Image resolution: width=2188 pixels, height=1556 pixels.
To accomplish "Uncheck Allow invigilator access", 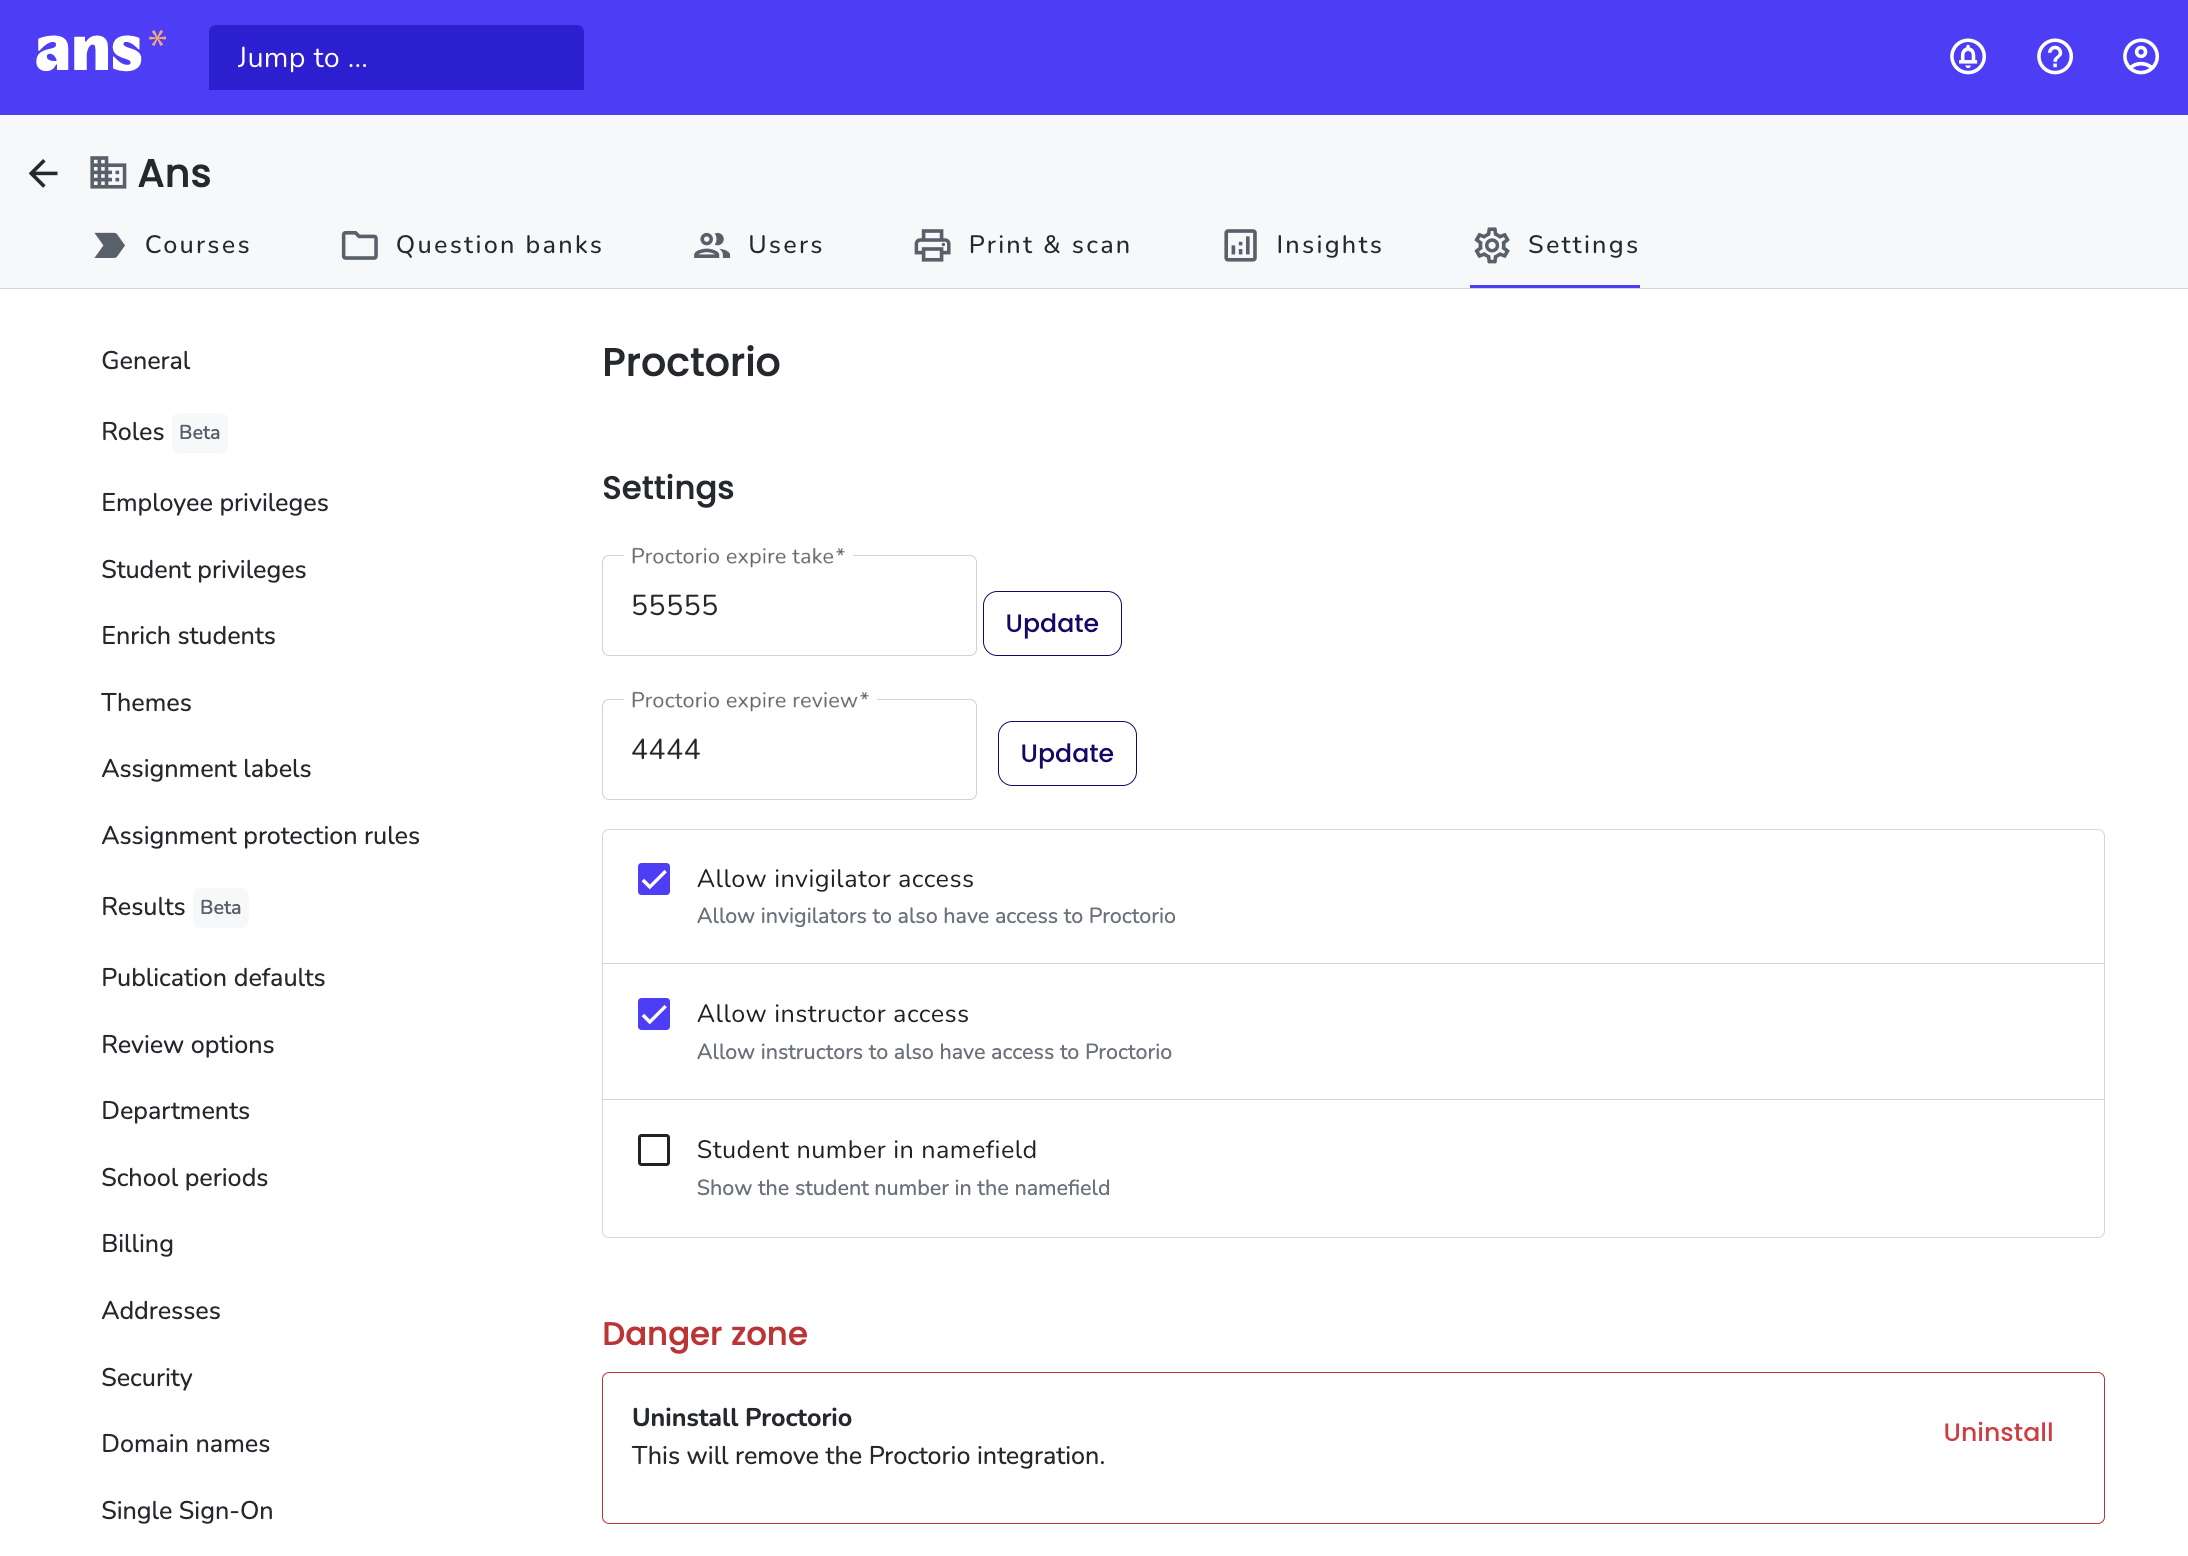I will click(x=654, y=879).
